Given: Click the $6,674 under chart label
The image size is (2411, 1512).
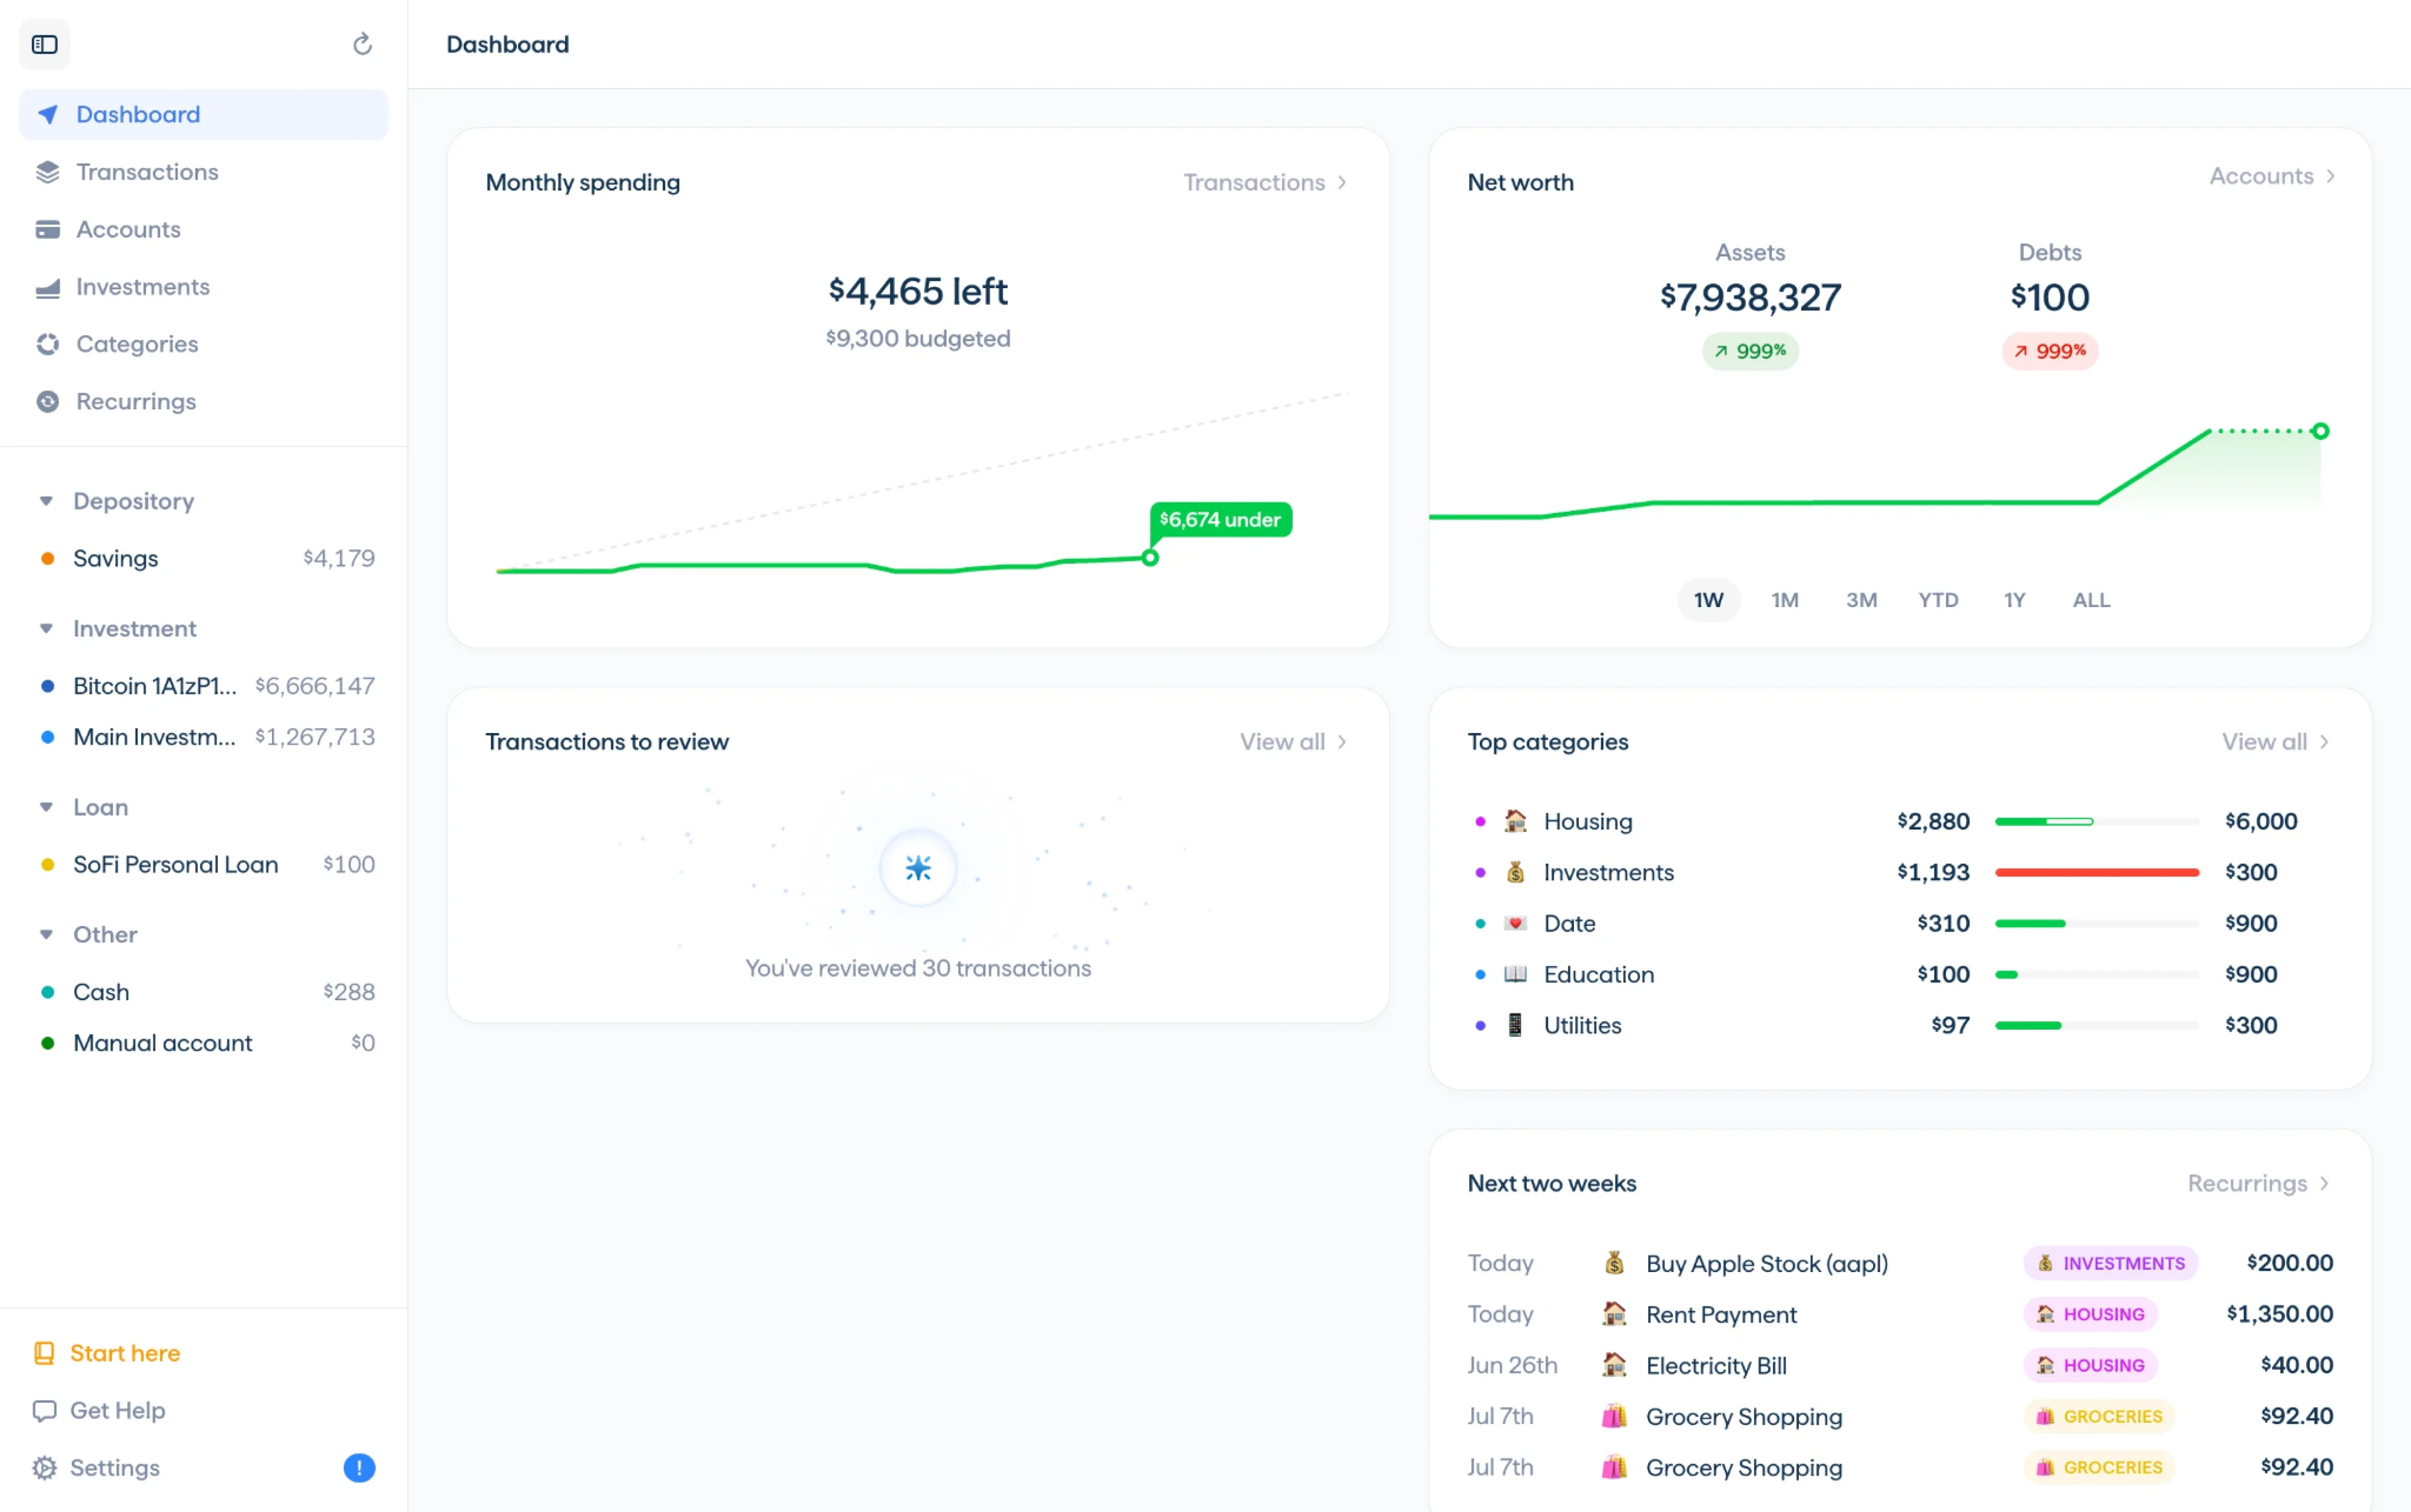Looking at the screenshot, I should (1220, 519).
